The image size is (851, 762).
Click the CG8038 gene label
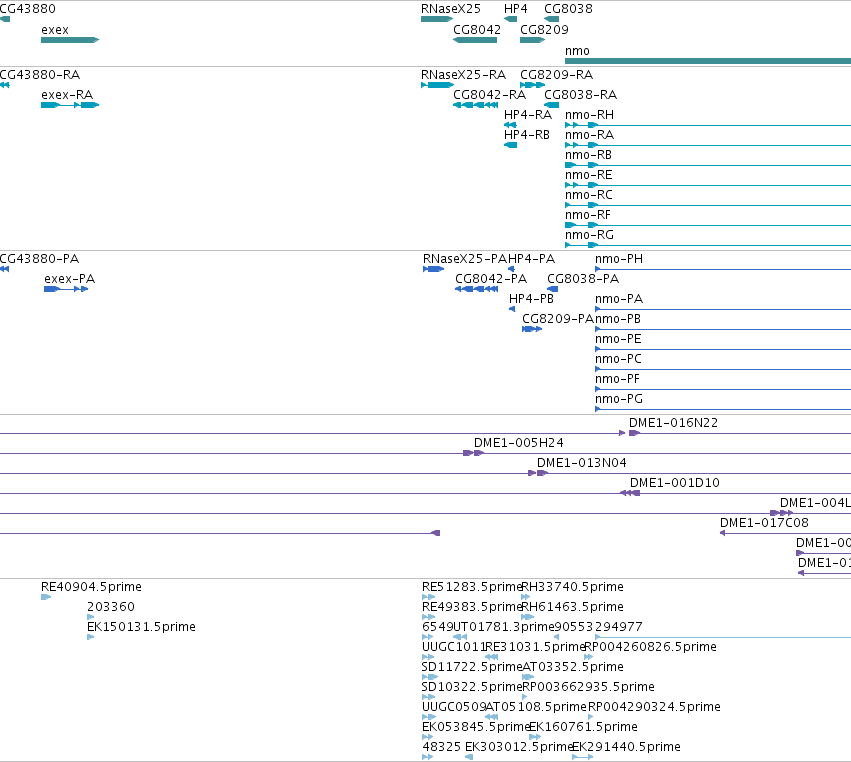[x=568, y=9]
